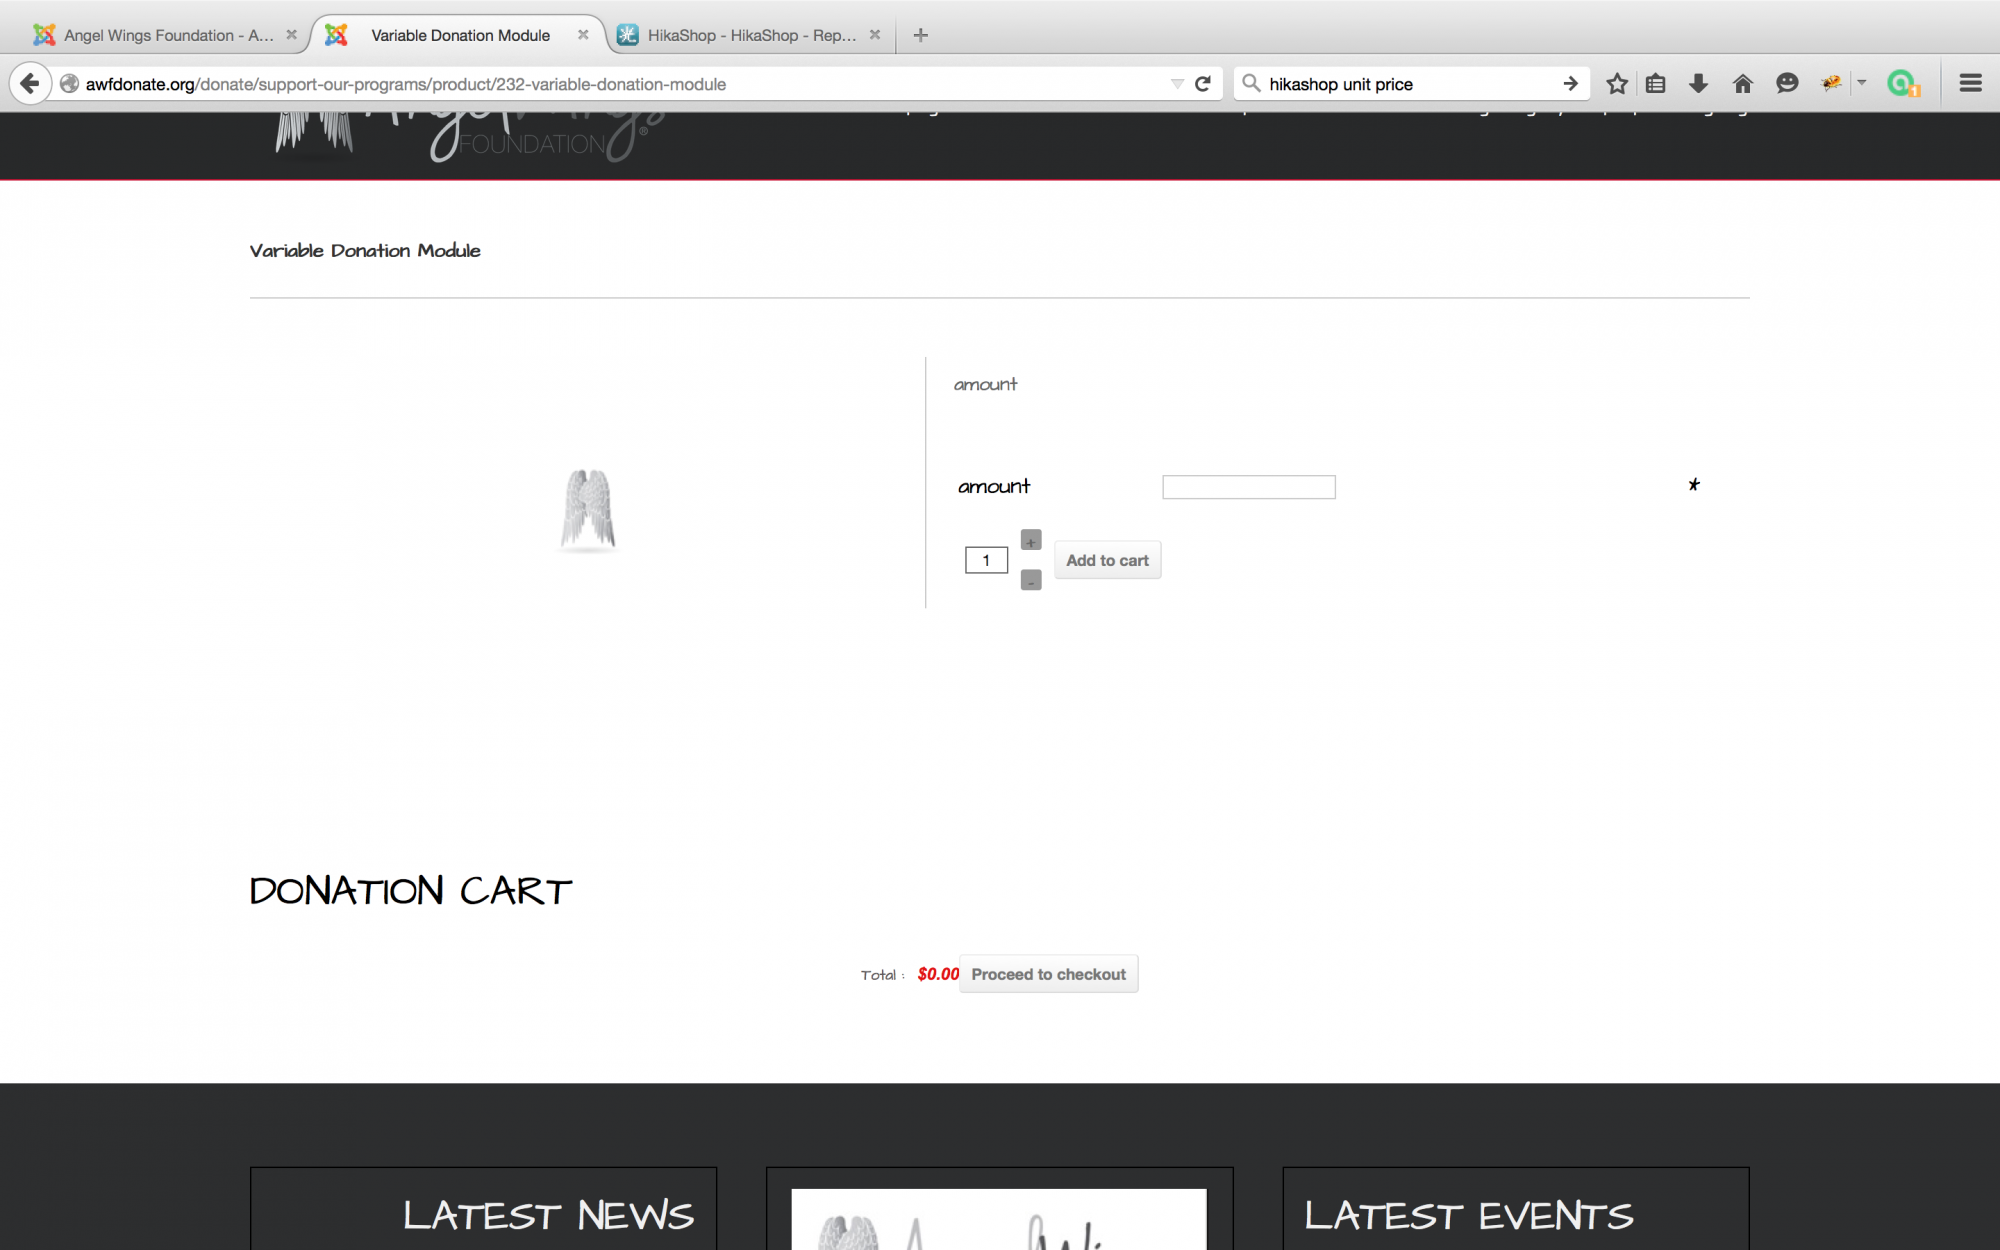This screenshot has width=2000, height=1250.
Task: Open the bookmarks list icon
Action: tap(1656, 84)
